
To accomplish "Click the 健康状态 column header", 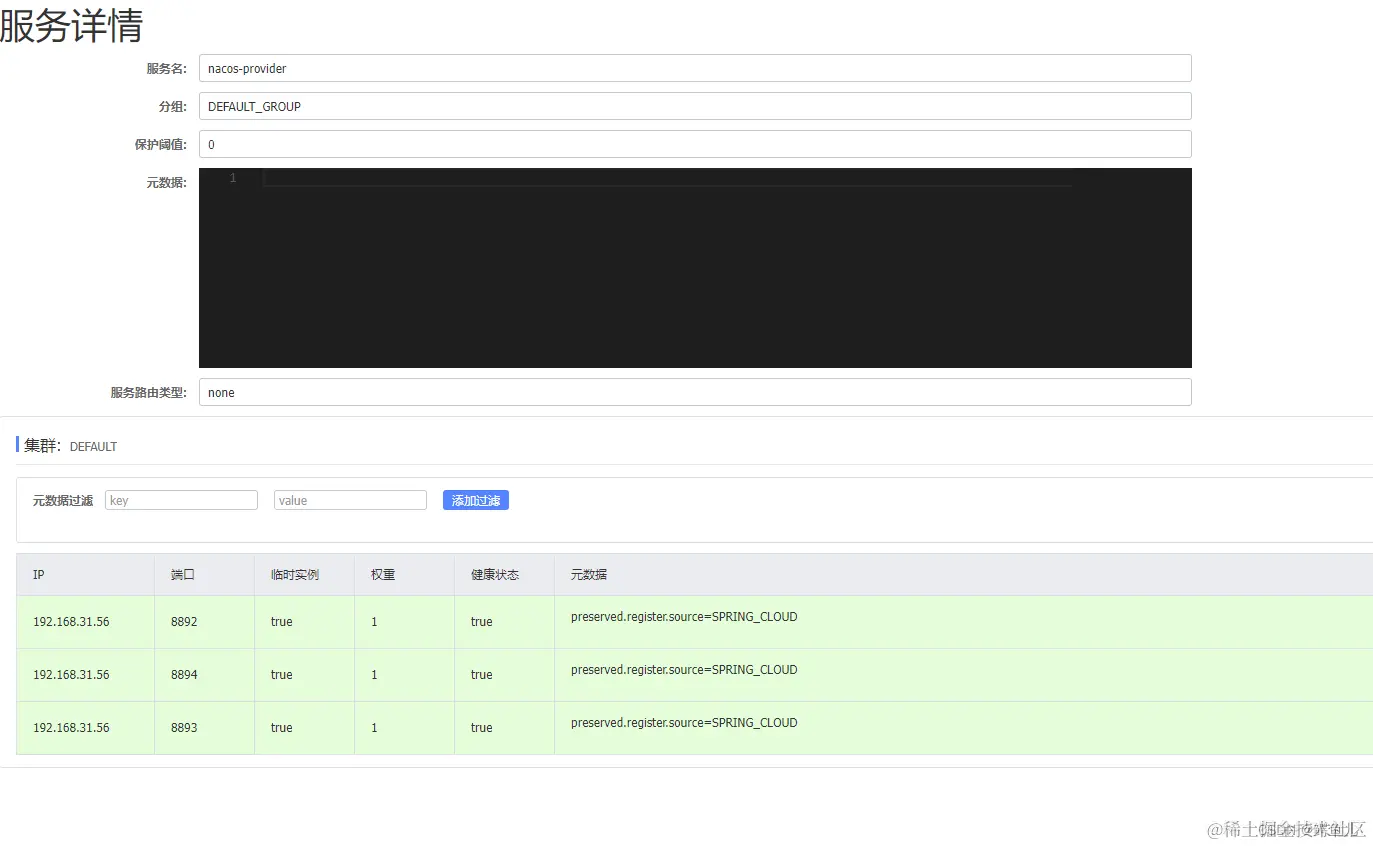I will tap(504, 575).
